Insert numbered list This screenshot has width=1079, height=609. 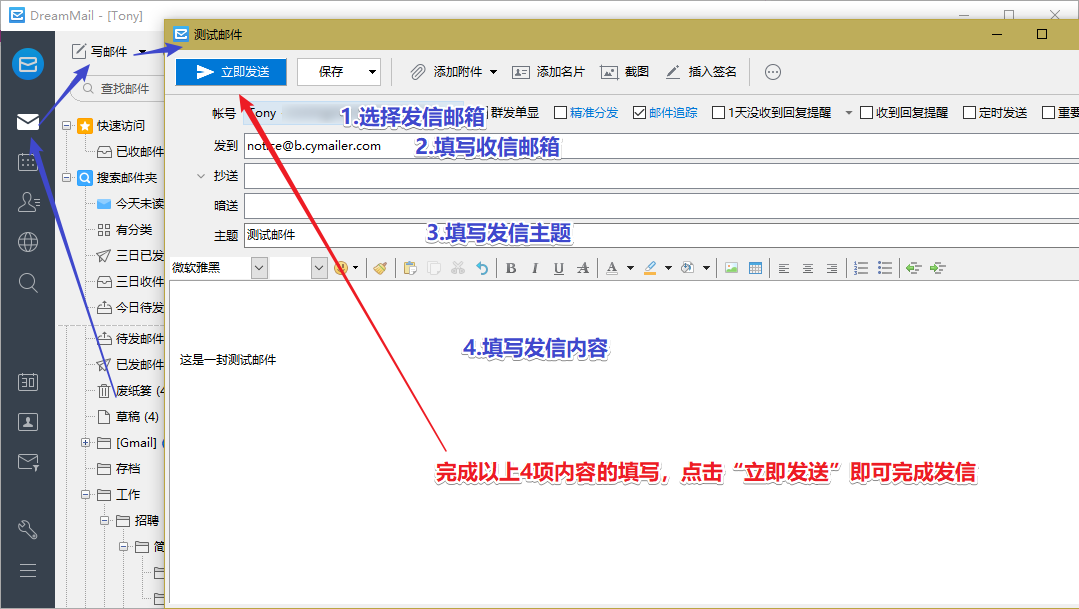click(x=861, y=268)
